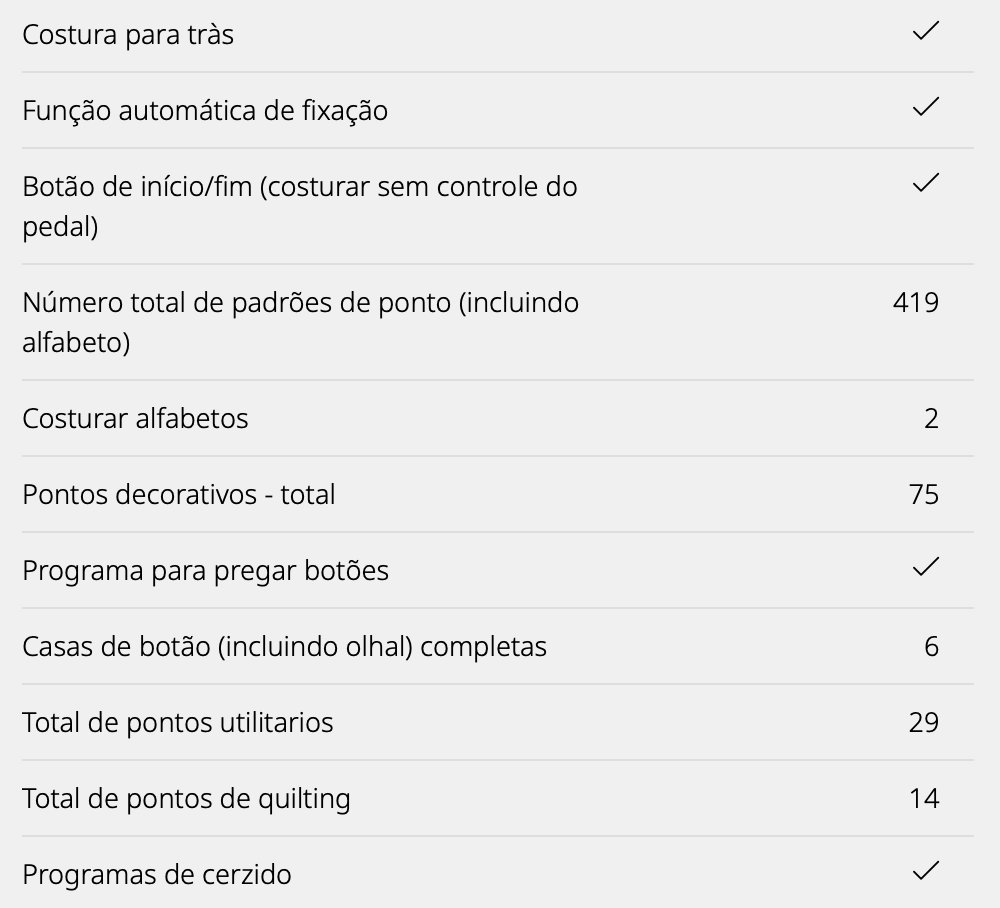Click the Programa para pregar botões label
The height and width of the screenshot is (908, 1000).
tap(205, 570)
